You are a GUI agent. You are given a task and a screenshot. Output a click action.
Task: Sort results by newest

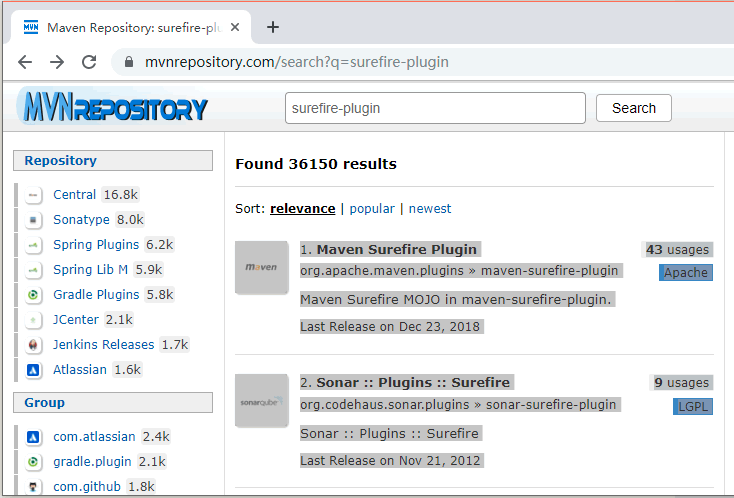(430, 209)
